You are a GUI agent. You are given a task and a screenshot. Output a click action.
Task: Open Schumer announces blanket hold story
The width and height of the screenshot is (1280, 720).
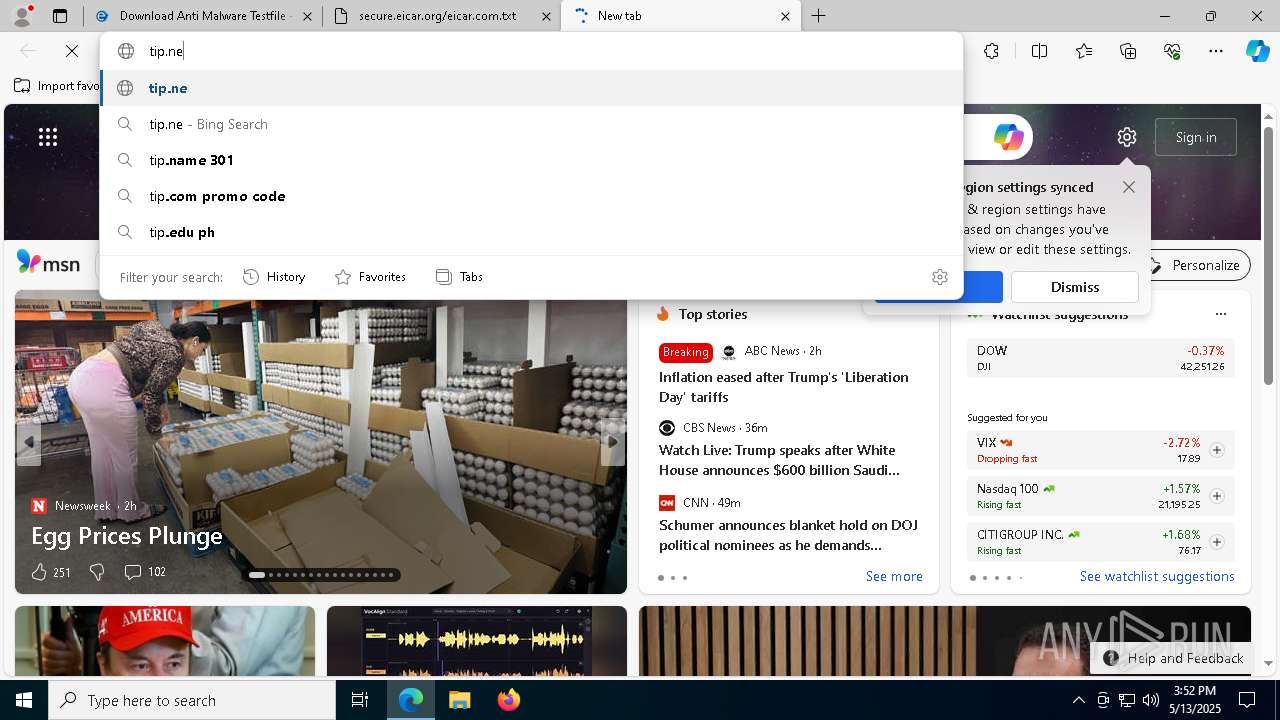coord(788,535)
